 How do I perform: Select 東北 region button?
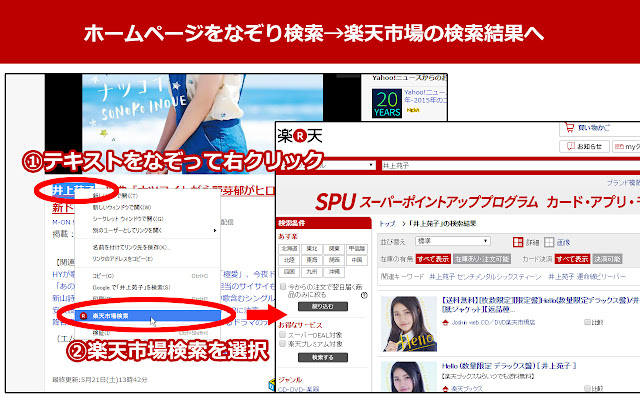click(312, 249)
